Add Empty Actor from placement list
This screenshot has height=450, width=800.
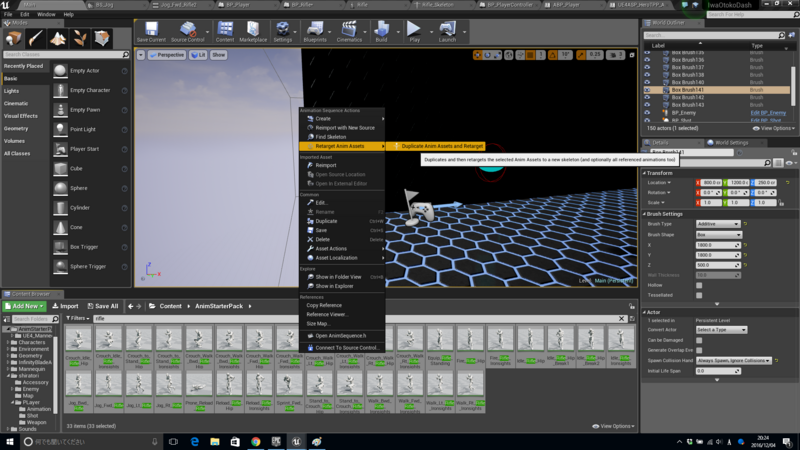90,71
